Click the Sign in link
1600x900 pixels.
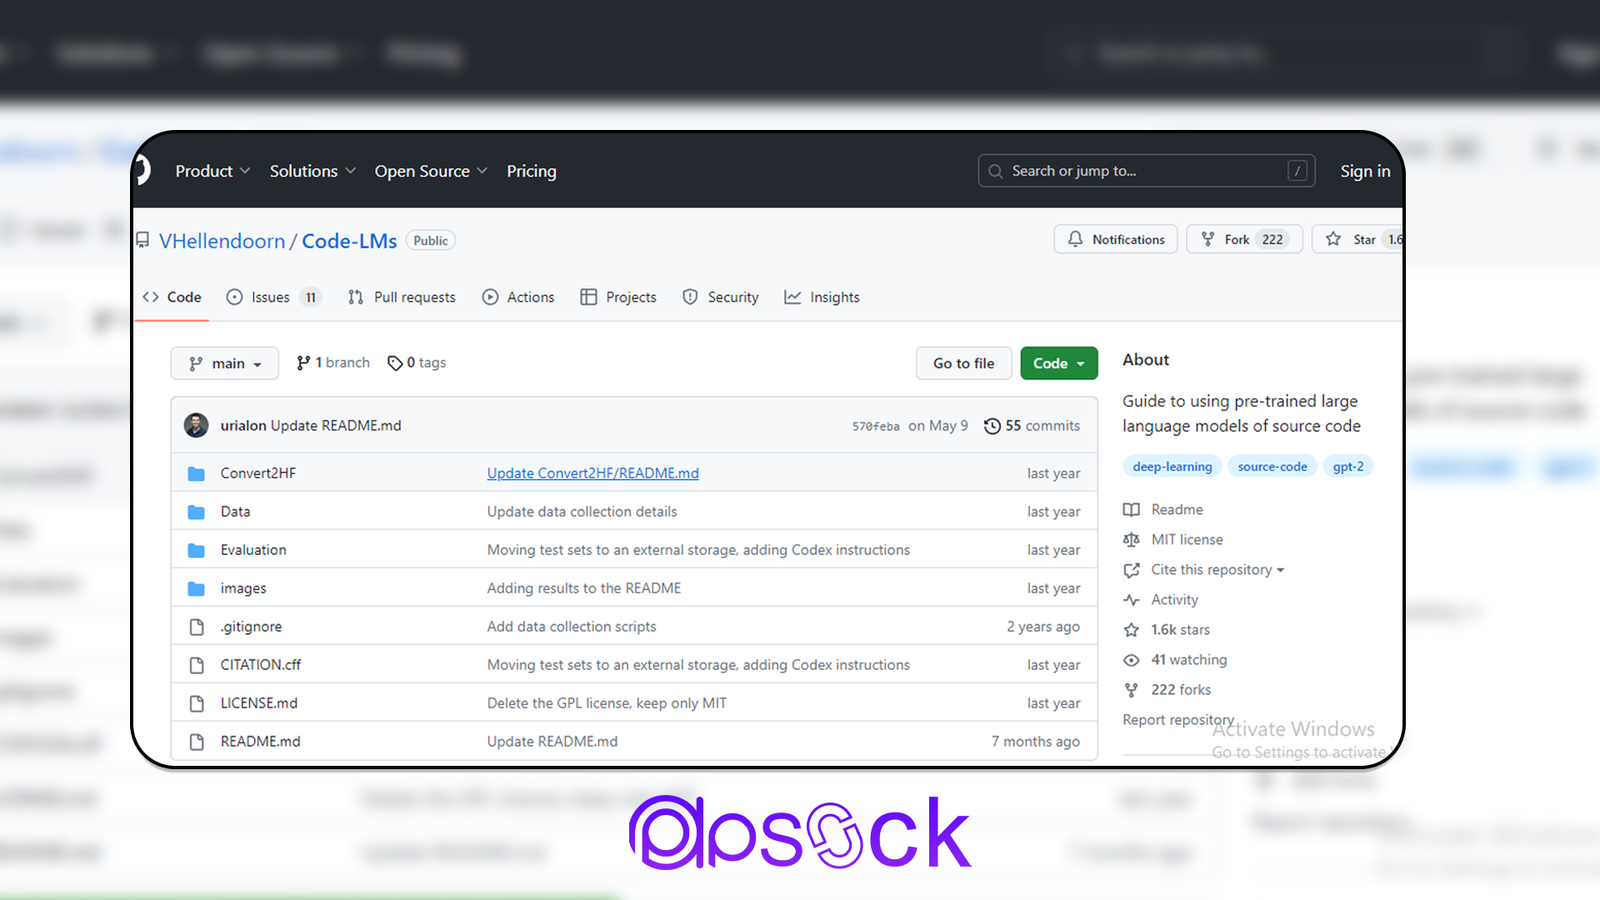[1365, 171]
